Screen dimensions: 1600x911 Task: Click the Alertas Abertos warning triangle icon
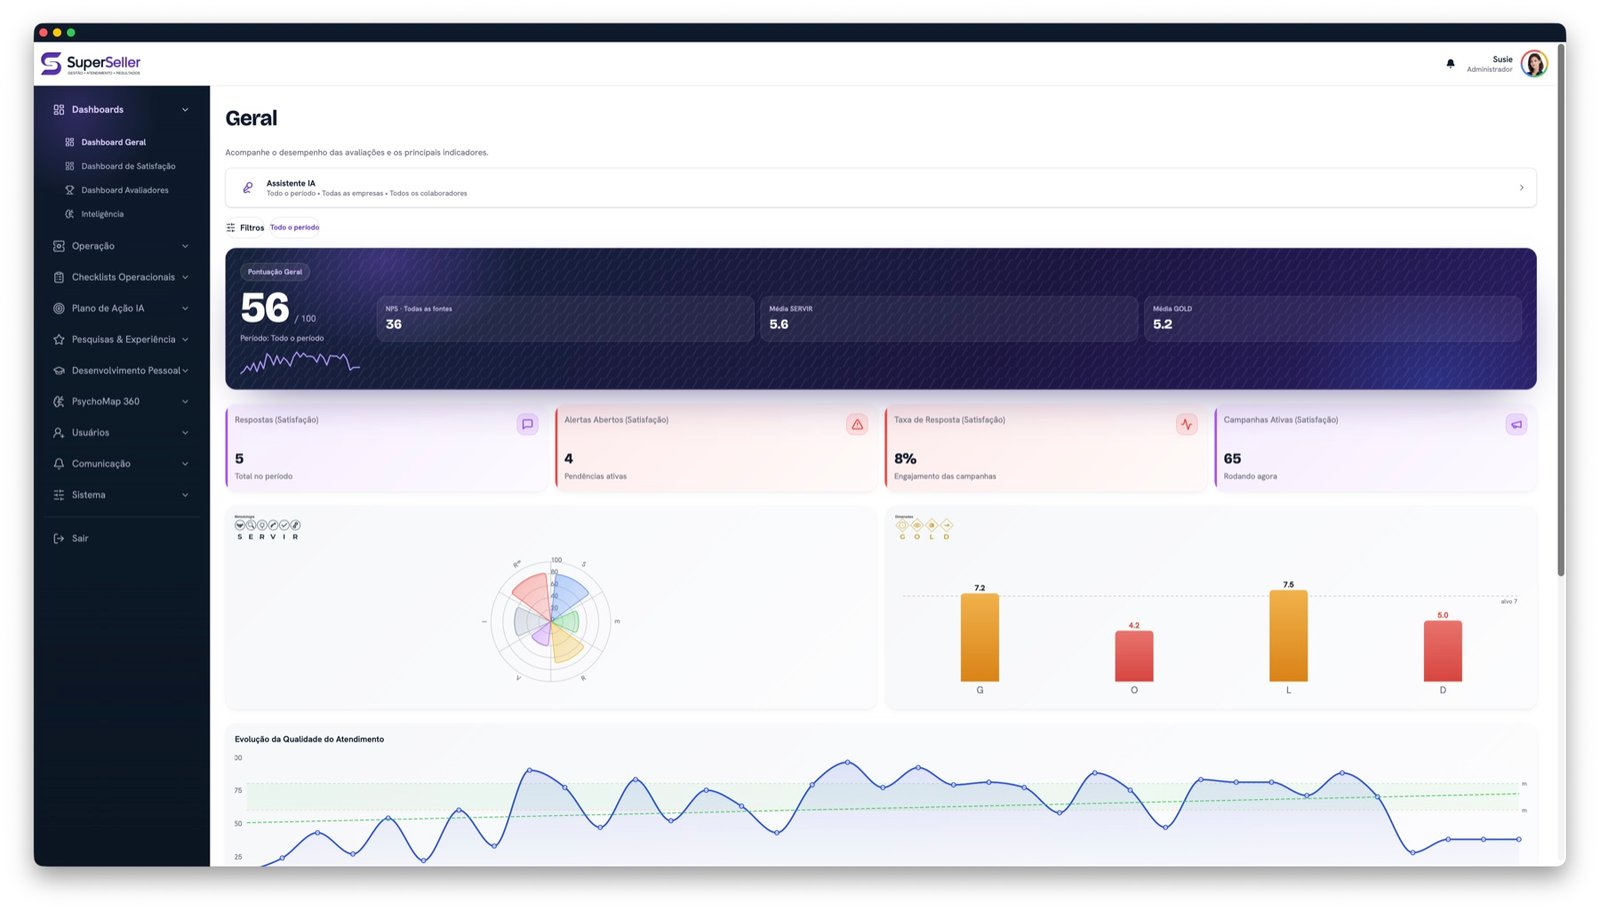pyautogui.click(x=857, y=424)
